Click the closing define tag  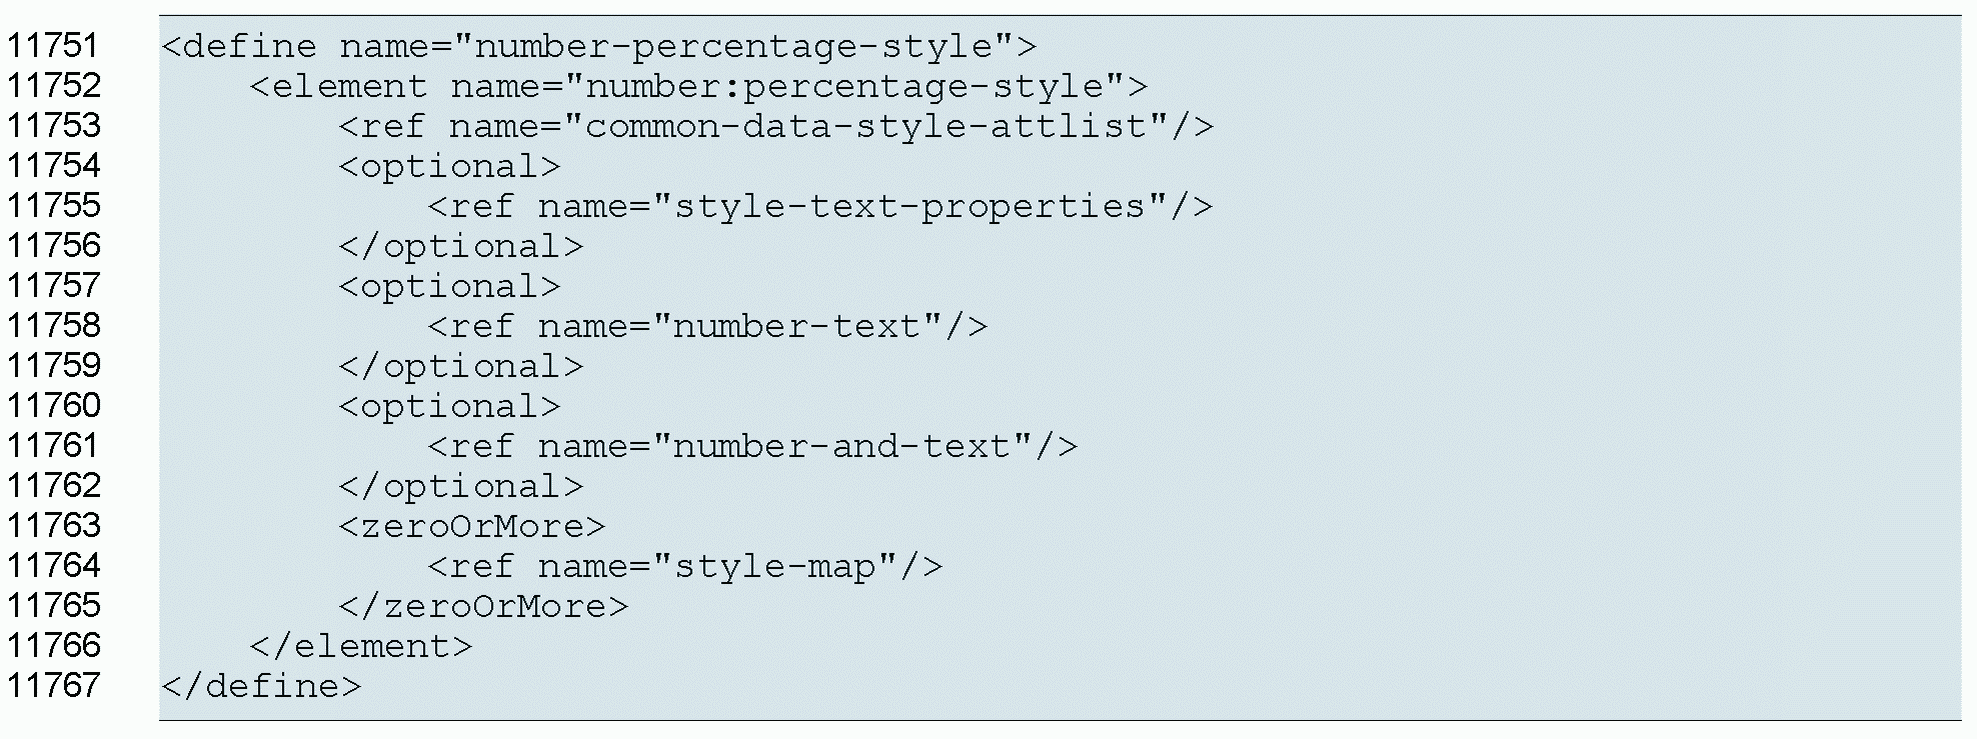(x=260, y=686)
